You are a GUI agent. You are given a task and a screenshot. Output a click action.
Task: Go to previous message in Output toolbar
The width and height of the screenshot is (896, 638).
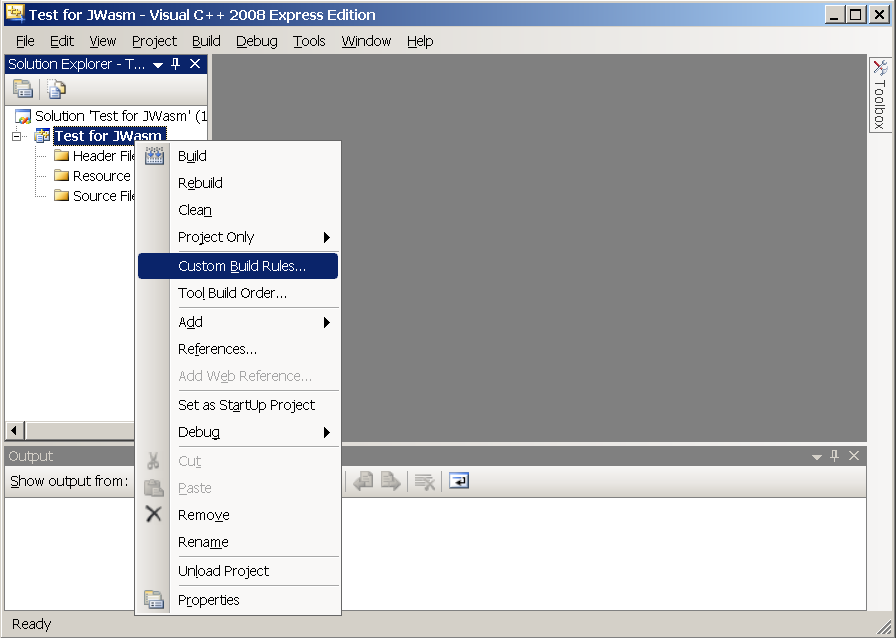tap(363, 481)
